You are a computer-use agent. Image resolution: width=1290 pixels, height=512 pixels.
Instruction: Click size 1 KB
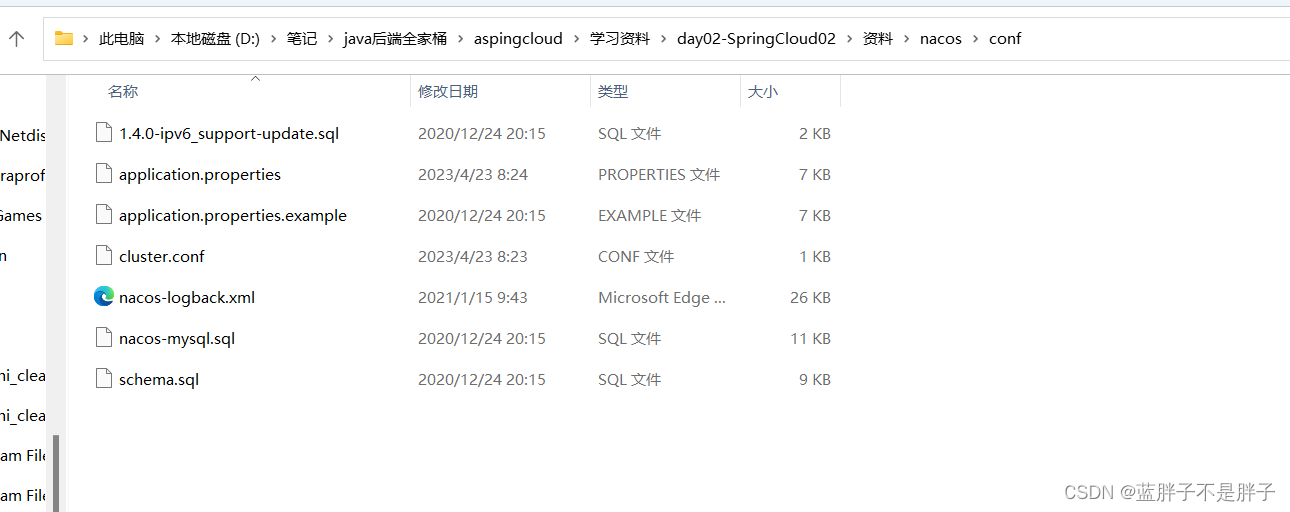815,256
